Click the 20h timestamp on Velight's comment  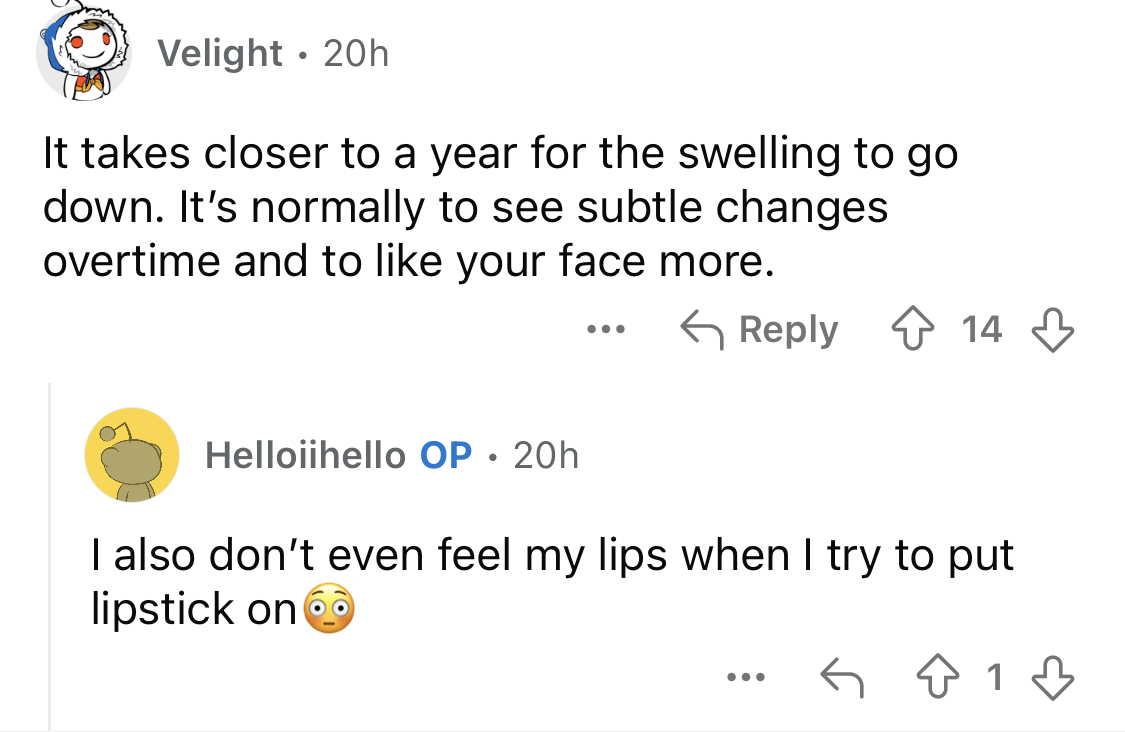(356, 53)
